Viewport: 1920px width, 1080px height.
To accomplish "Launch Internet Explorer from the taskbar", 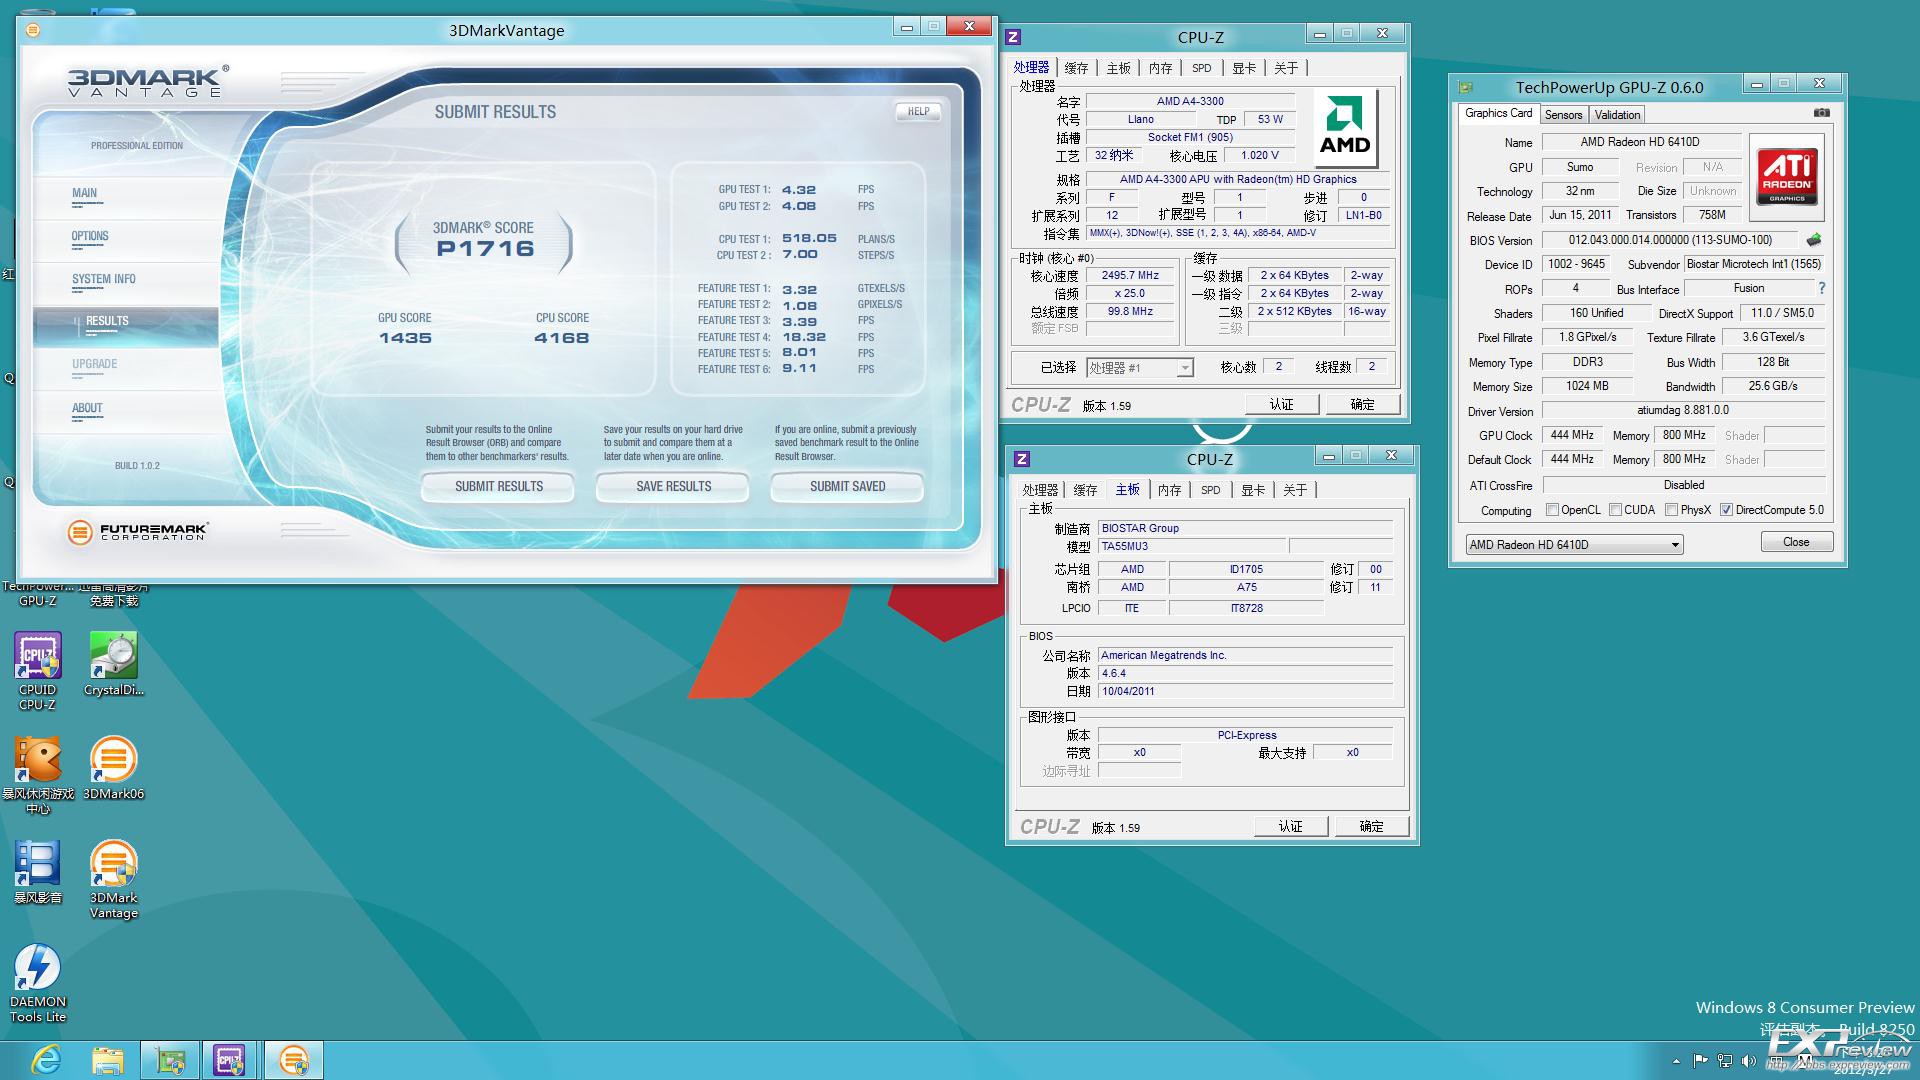I will tap(46, 1060).
